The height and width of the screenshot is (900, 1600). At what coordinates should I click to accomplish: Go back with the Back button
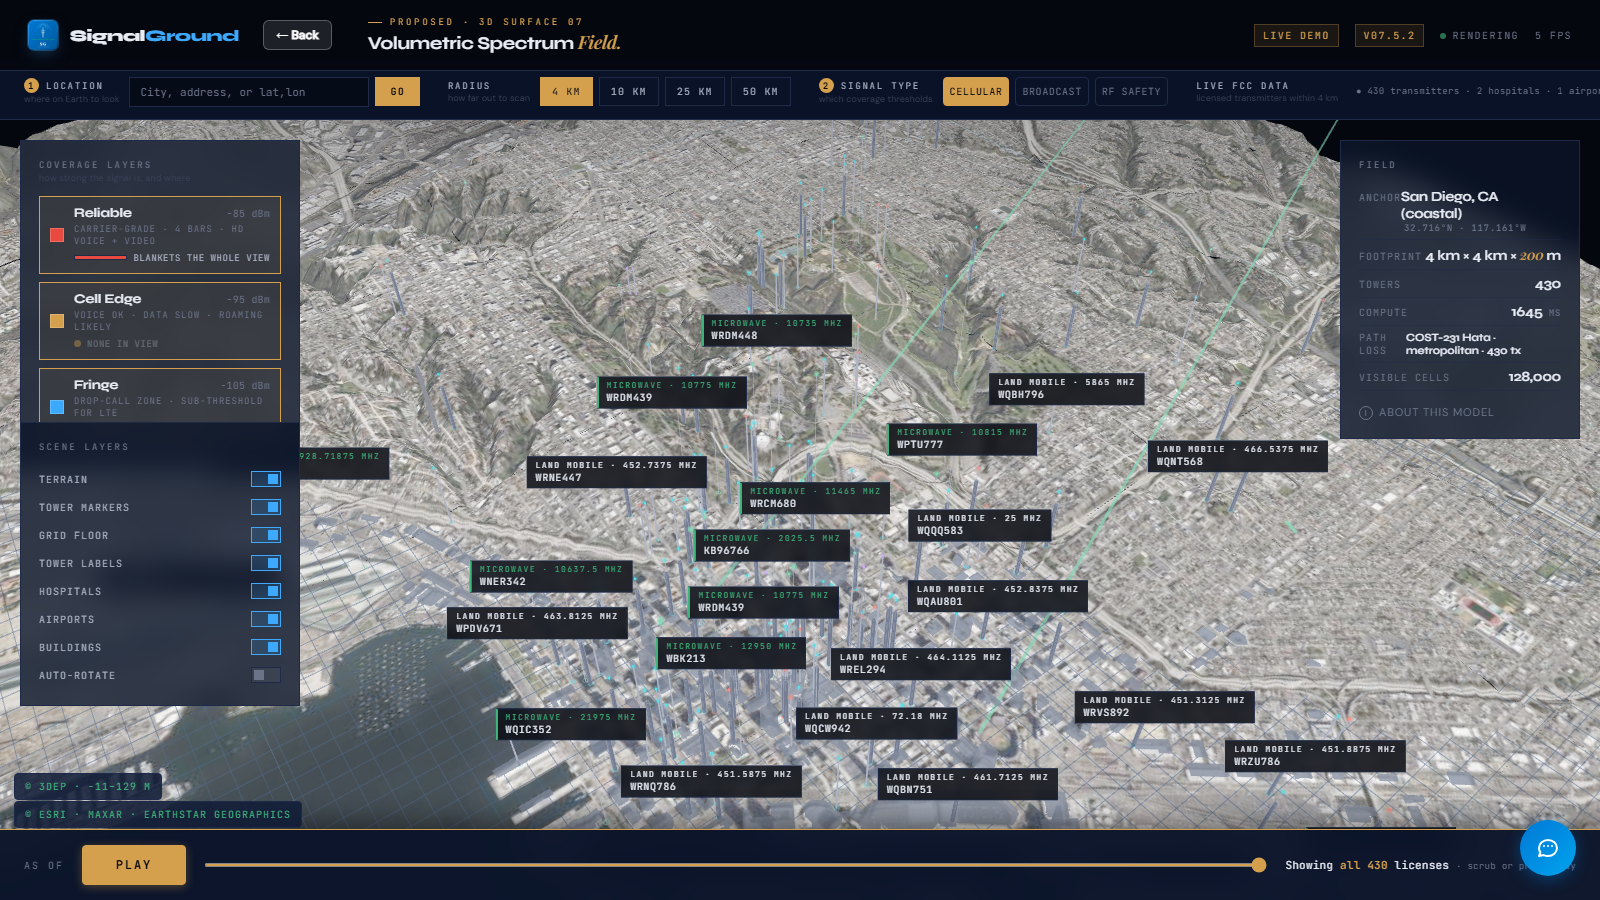pyautogui.click(x=297, y=35)
